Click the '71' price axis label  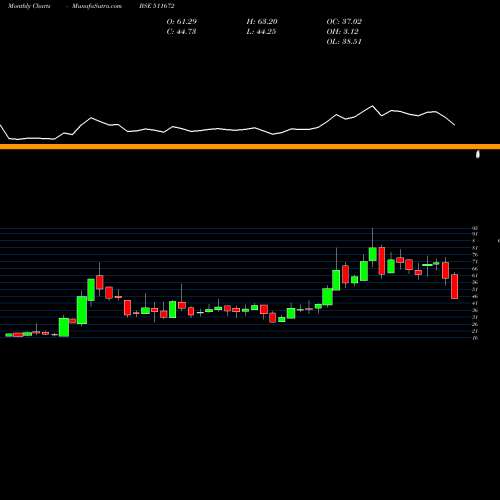(475, 262)
